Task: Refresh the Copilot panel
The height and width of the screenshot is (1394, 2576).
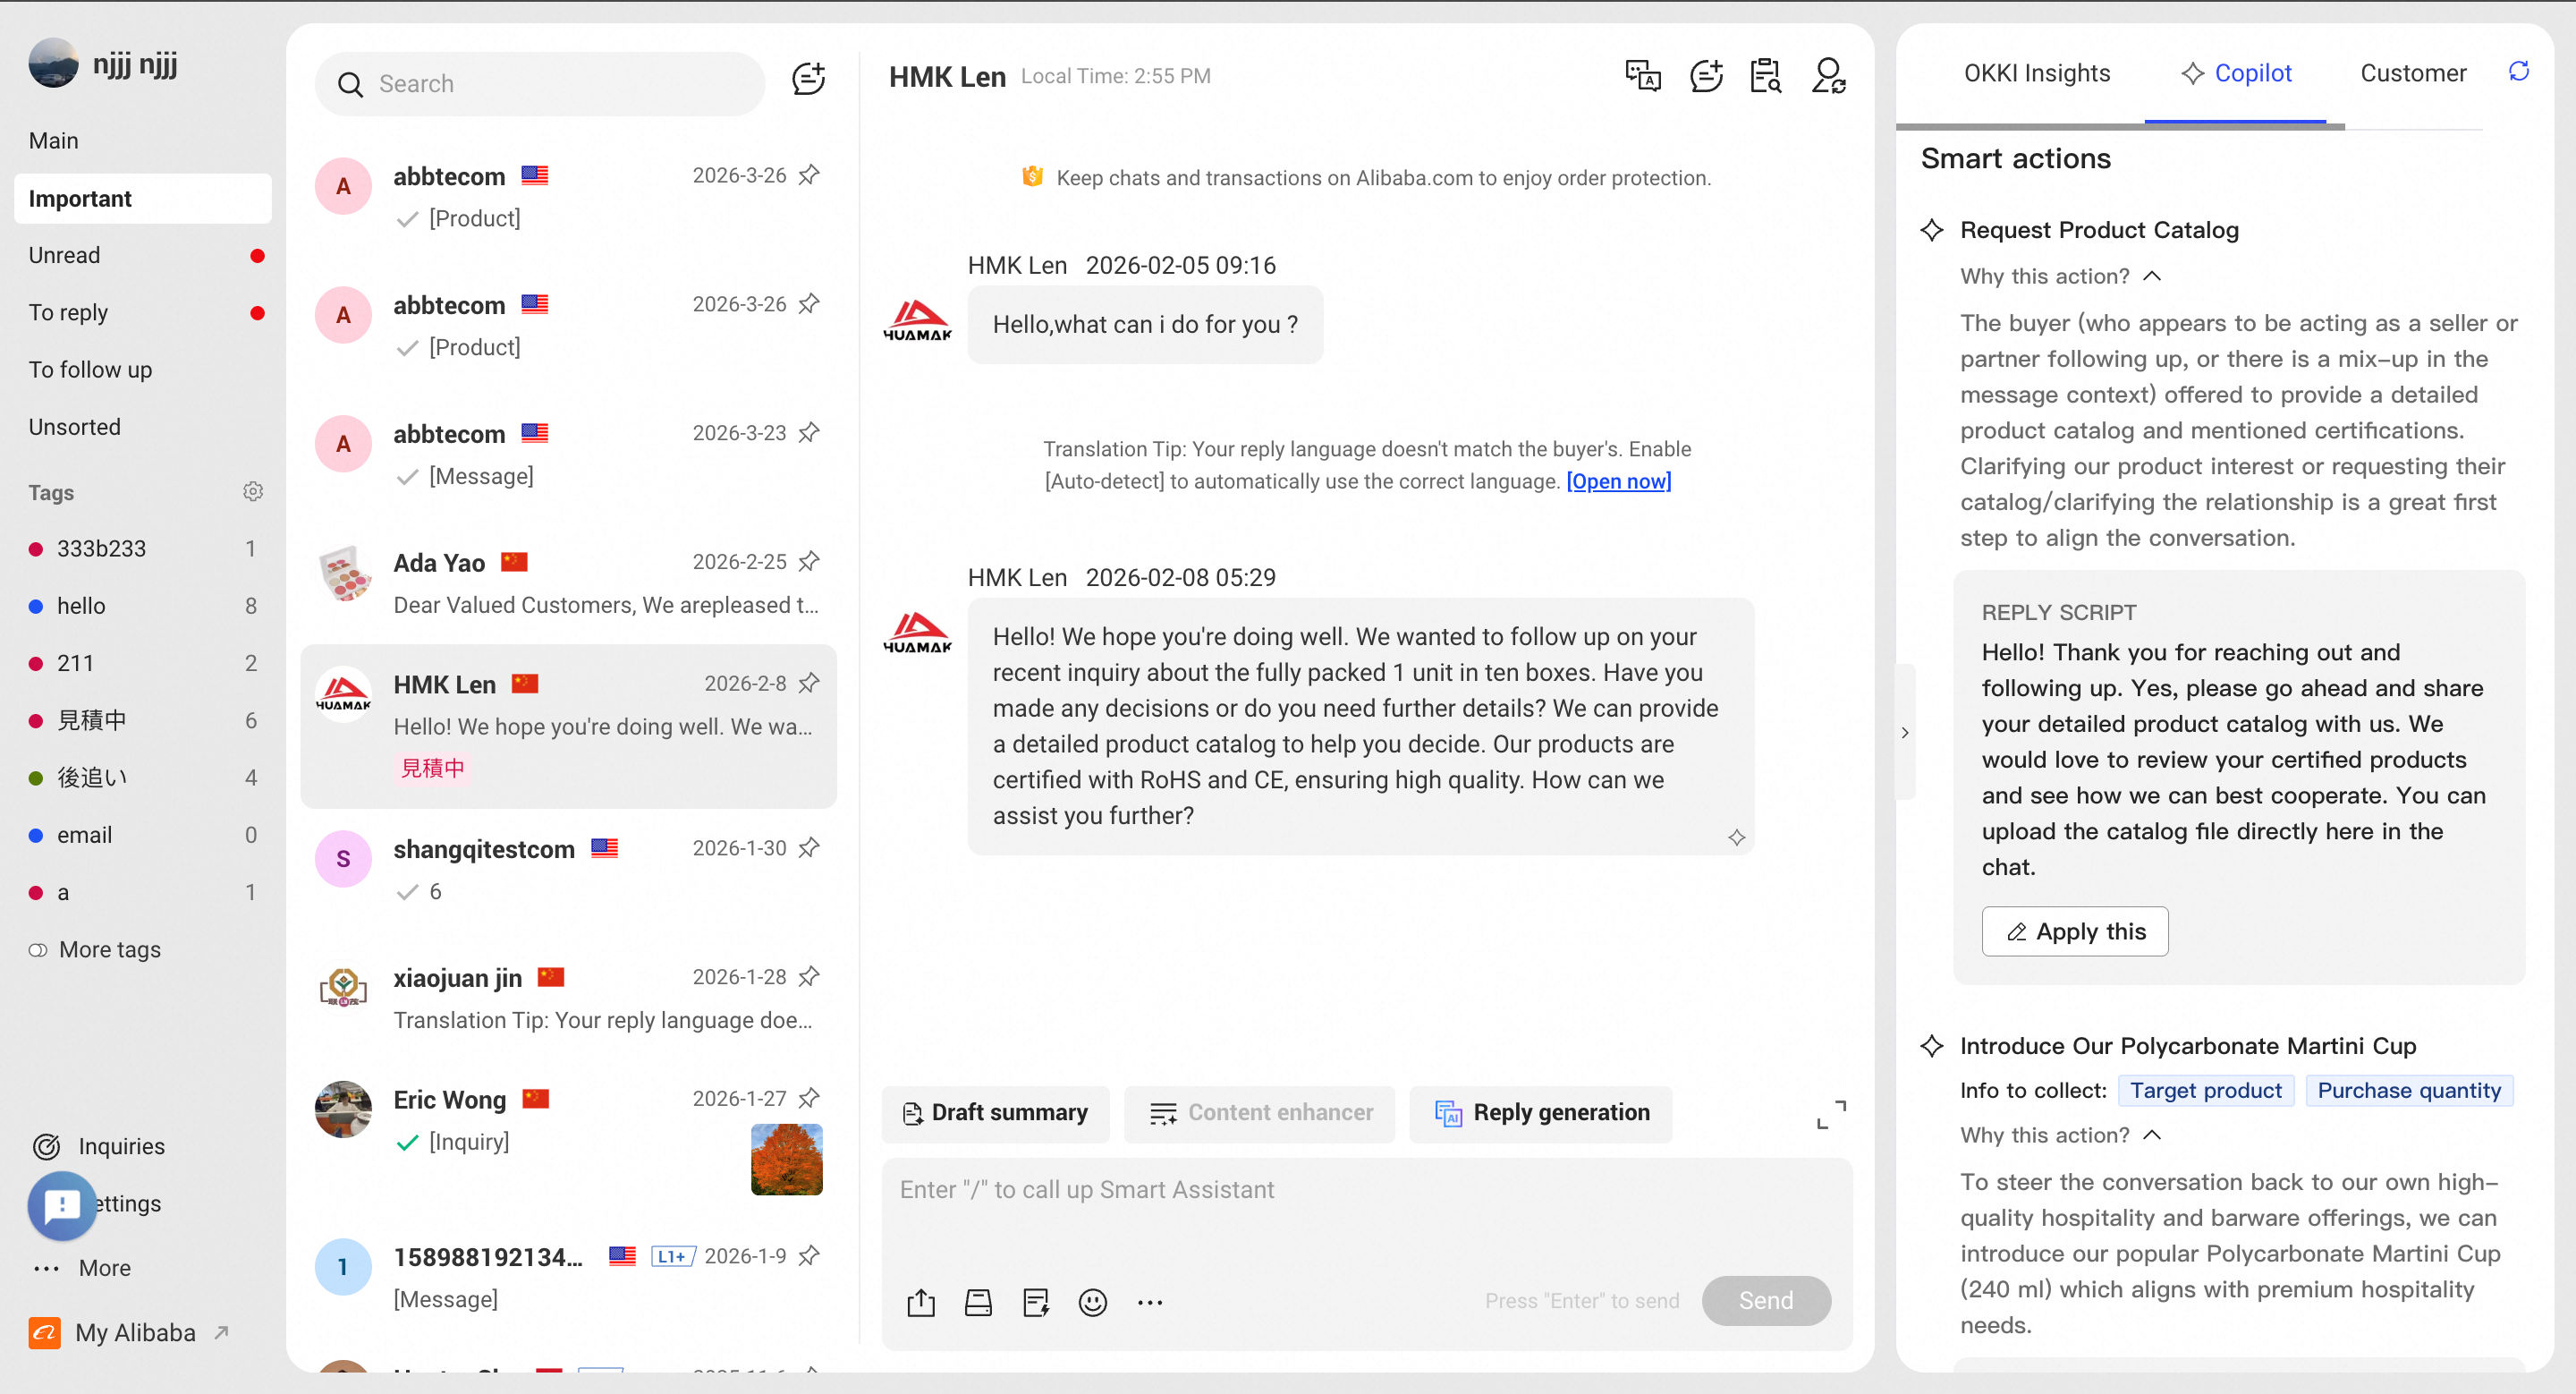Action: coord(2519,71)
